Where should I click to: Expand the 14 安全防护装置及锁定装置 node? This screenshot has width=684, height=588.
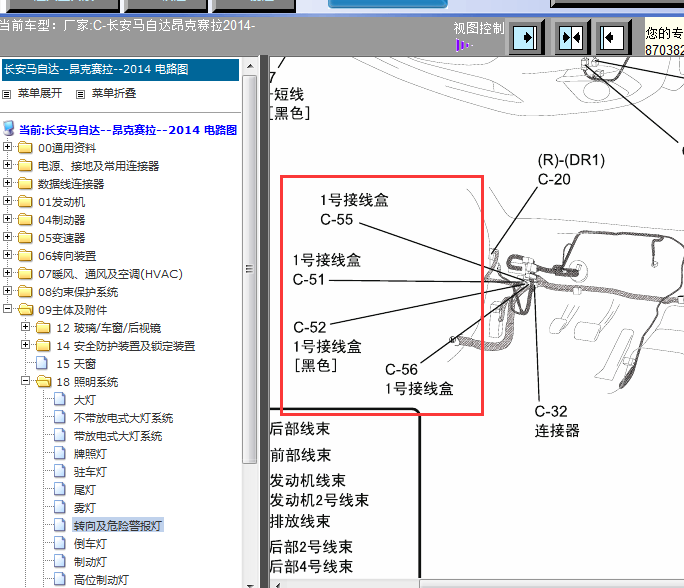pyautogui.click(x=25, y=345)
